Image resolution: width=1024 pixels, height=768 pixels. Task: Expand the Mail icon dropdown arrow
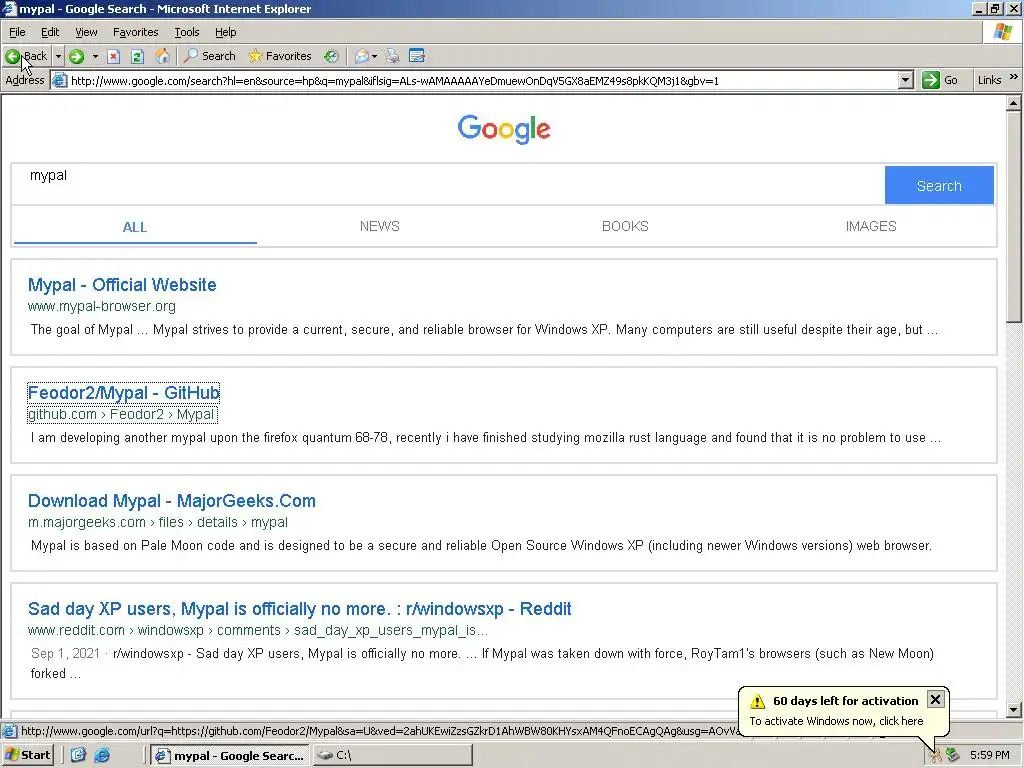click(374, 56)
